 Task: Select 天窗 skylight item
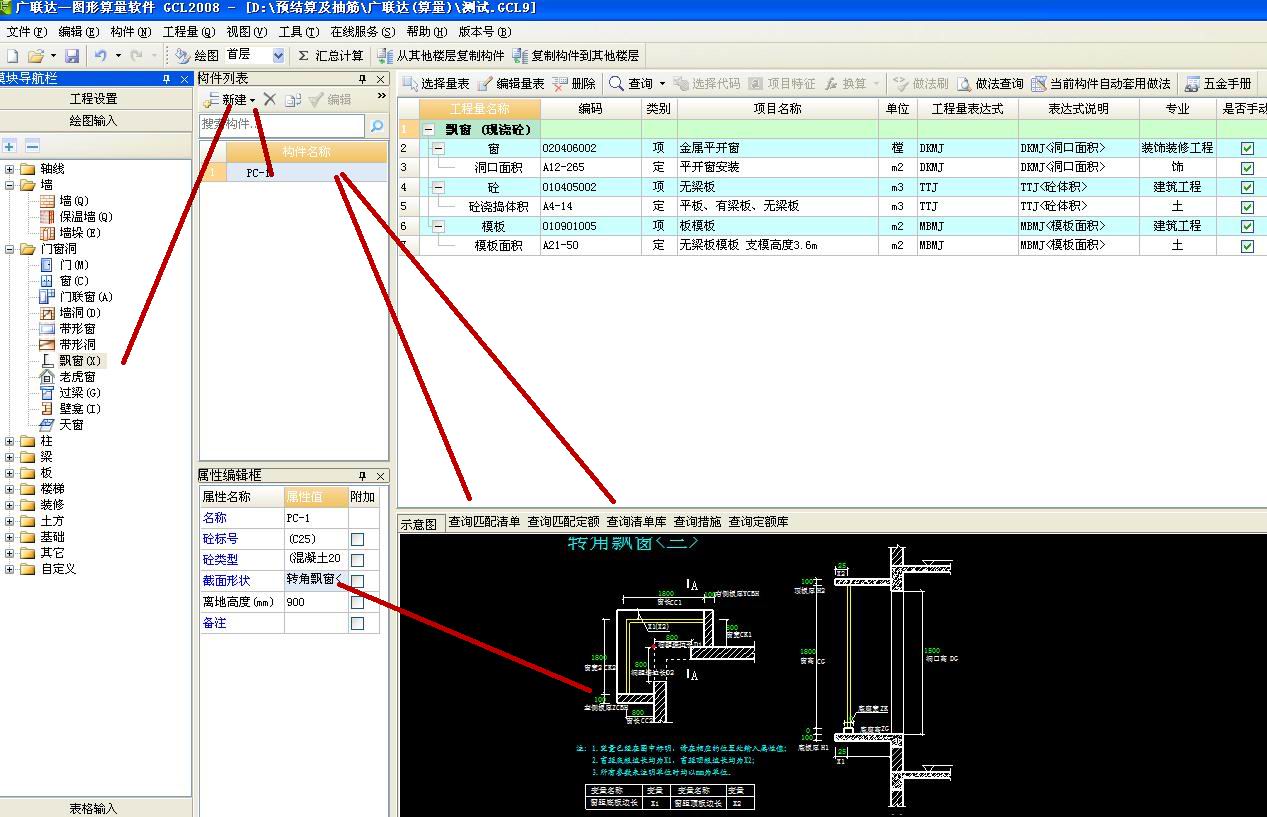61,425
